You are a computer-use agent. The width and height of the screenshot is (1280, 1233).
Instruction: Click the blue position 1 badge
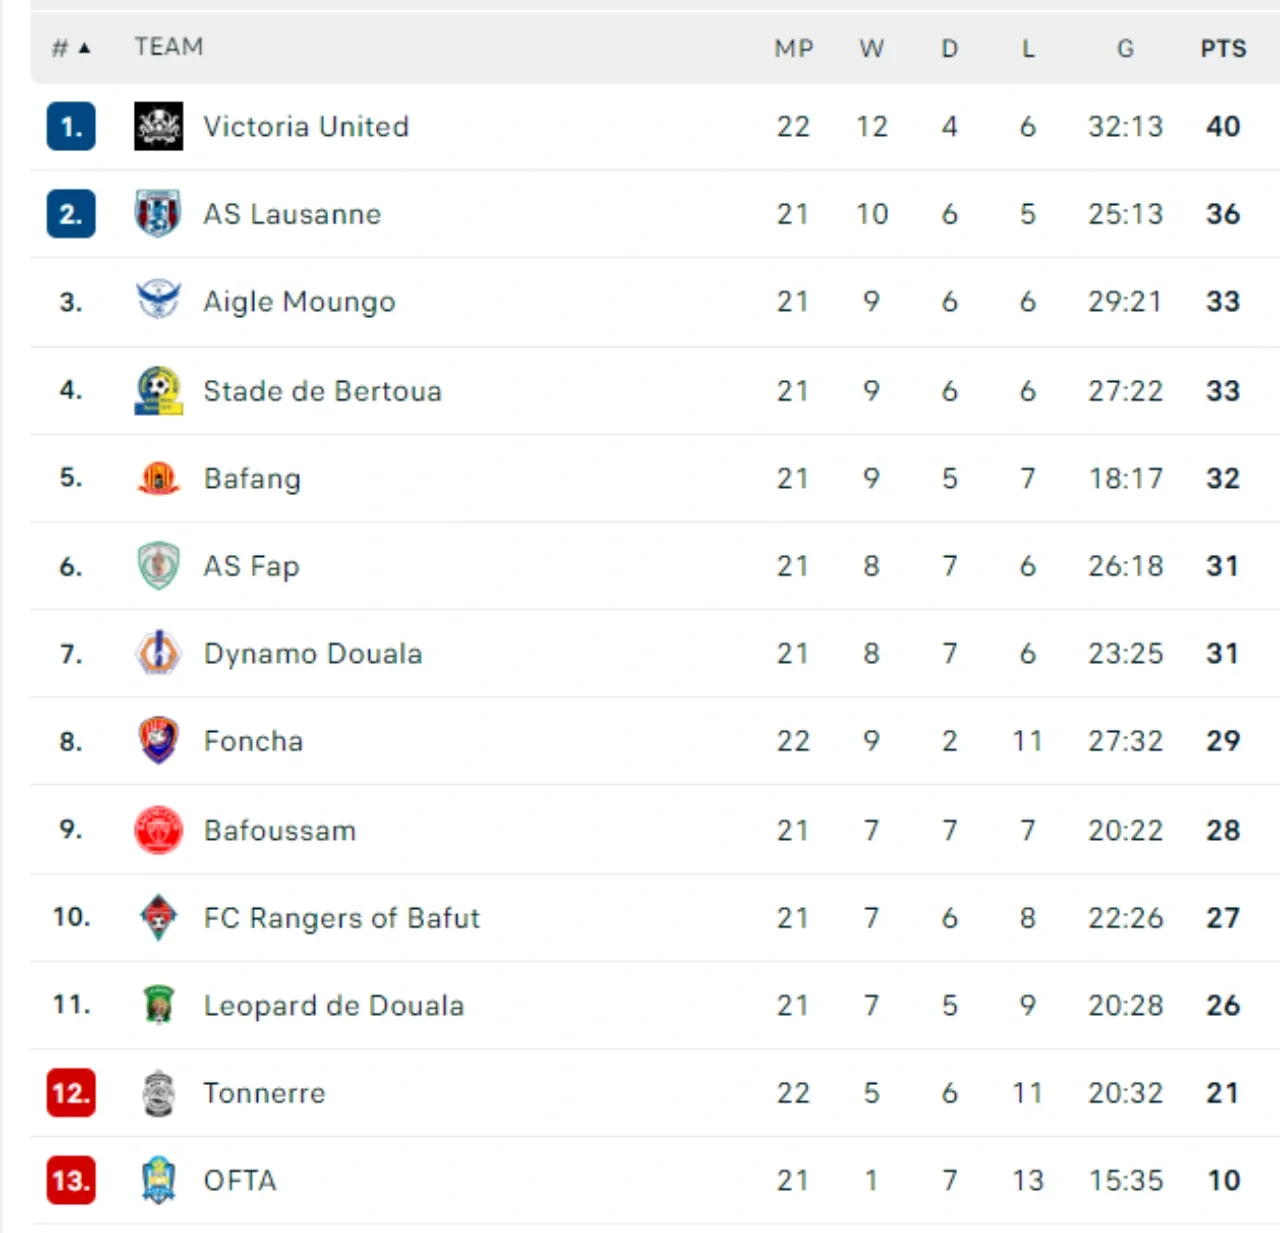[x=71, y=126]
